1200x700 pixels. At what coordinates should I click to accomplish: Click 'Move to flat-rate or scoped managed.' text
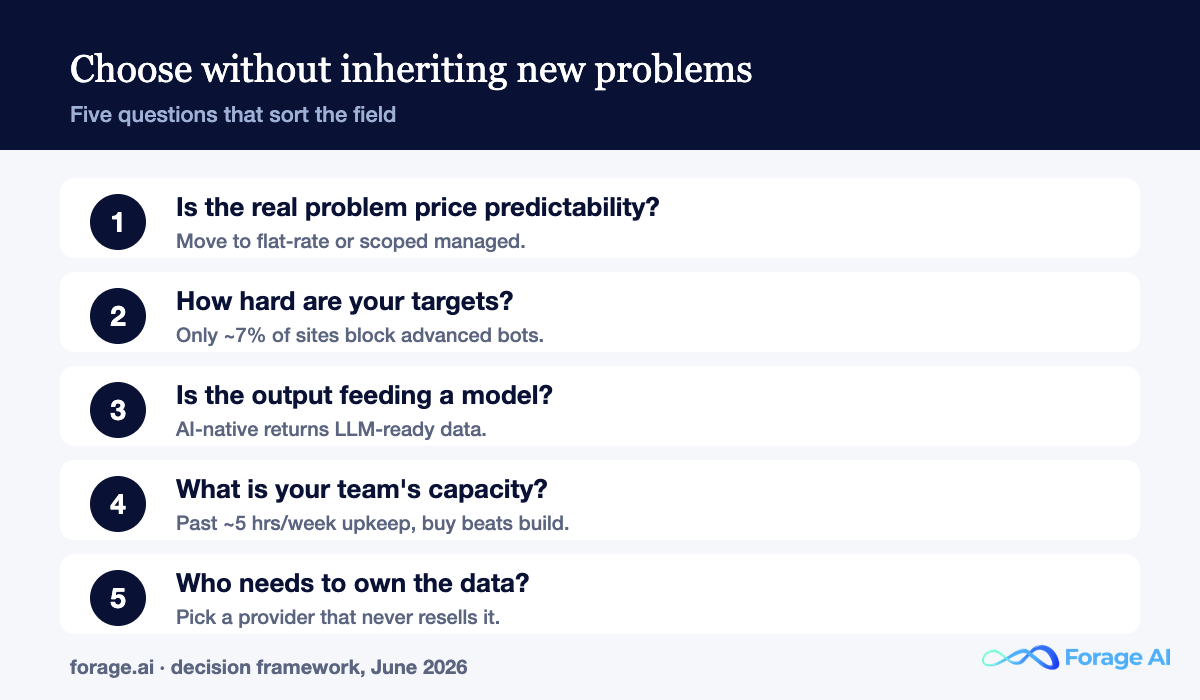tap(350, 241)
